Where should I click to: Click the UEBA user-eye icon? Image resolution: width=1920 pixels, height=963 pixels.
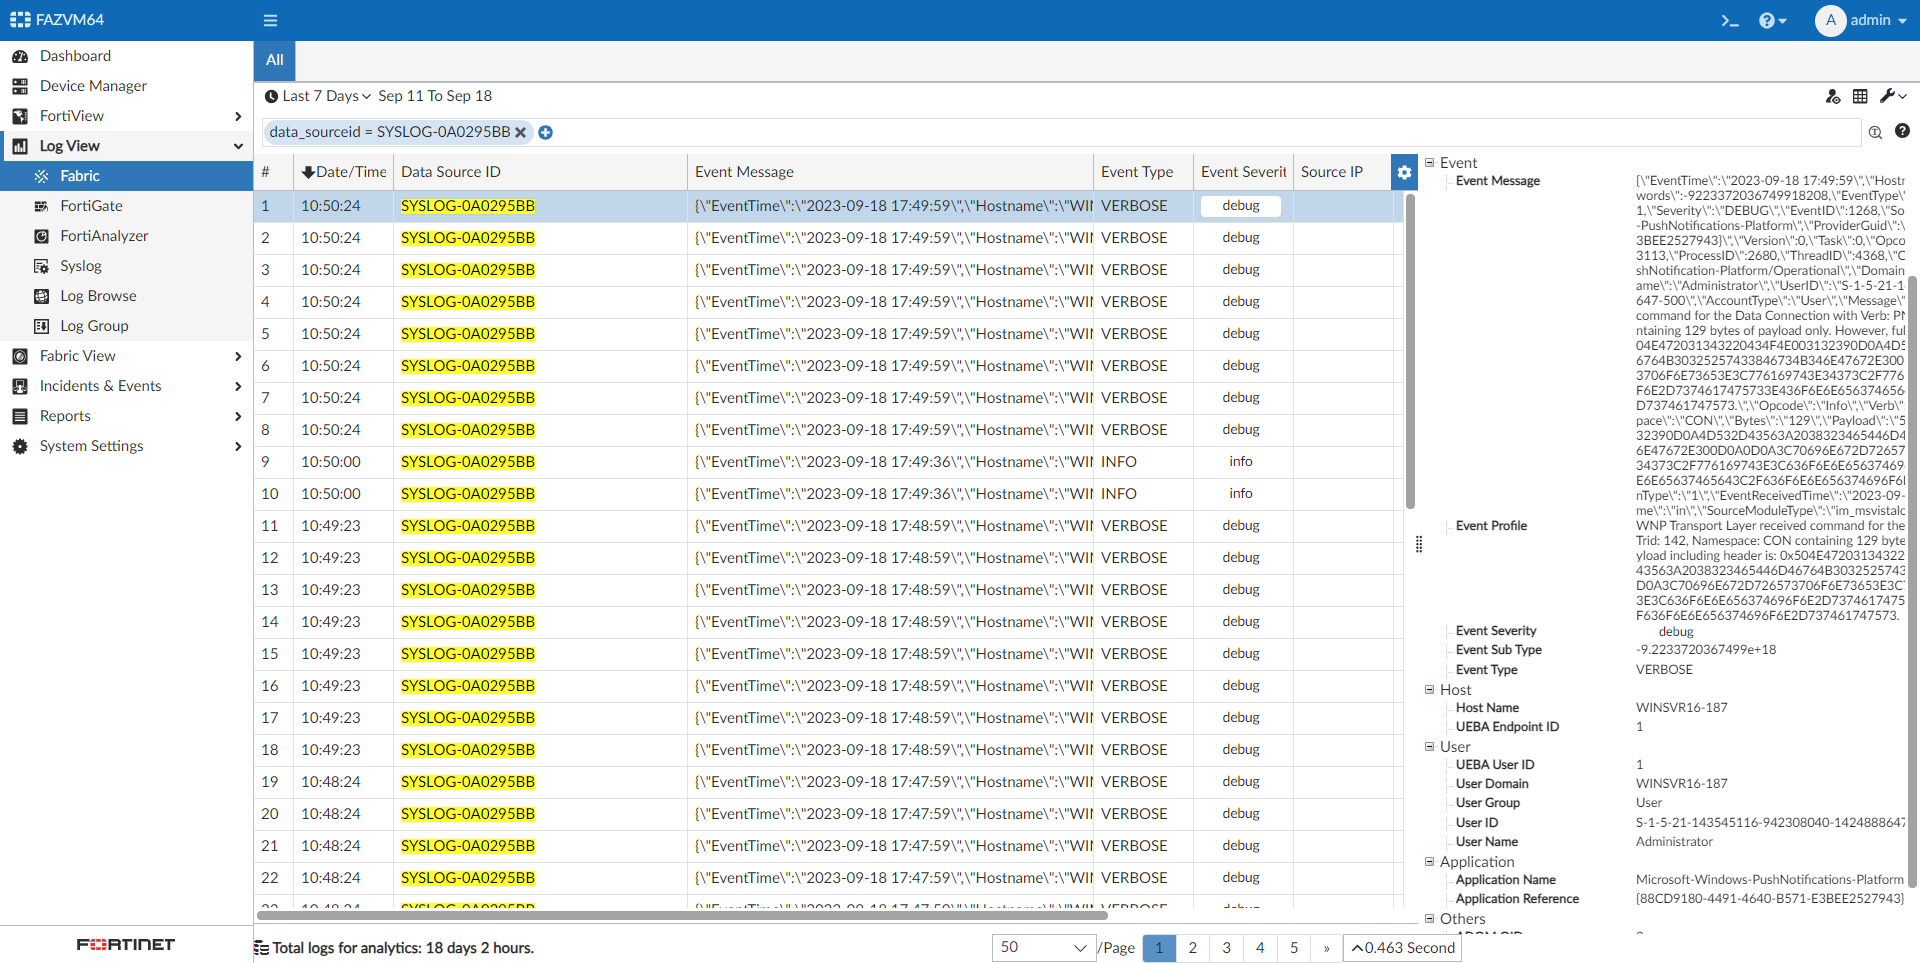tap(1833, 97)
